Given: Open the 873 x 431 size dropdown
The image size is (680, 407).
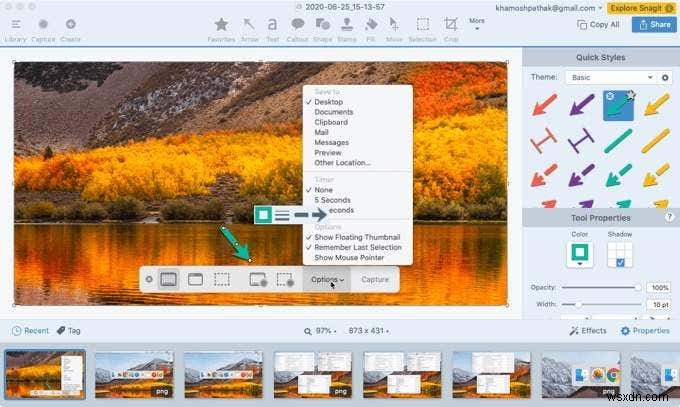Looking at the screenshot, I should pos(368,331).
